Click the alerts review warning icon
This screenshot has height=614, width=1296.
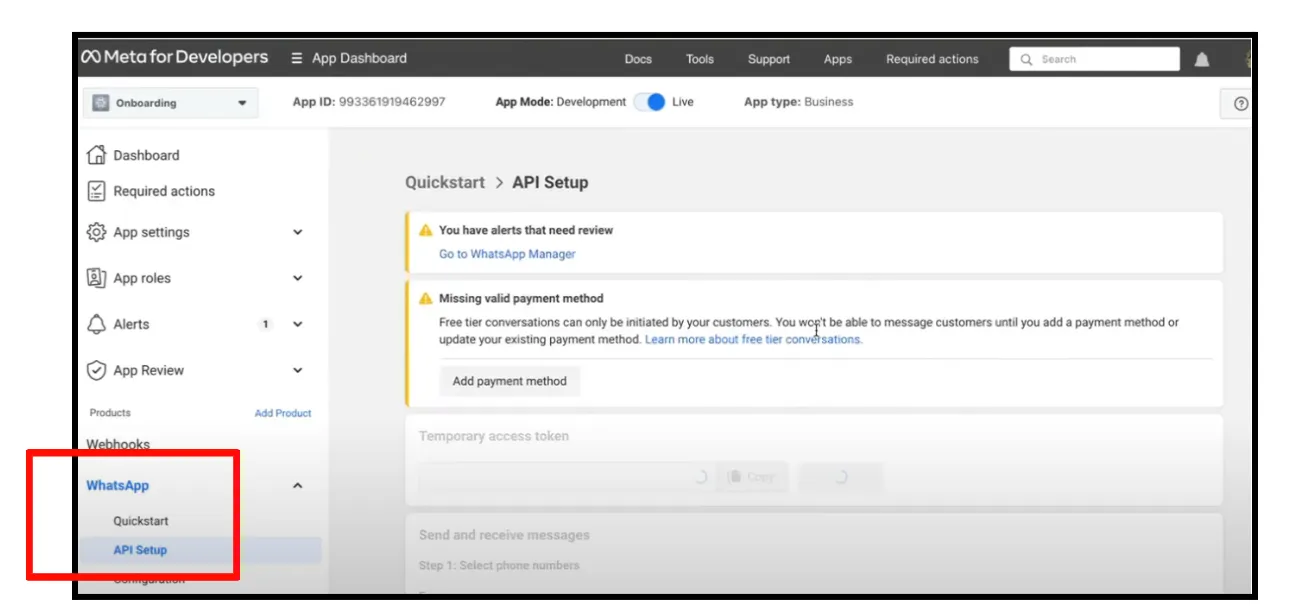[x=426, y=230]
